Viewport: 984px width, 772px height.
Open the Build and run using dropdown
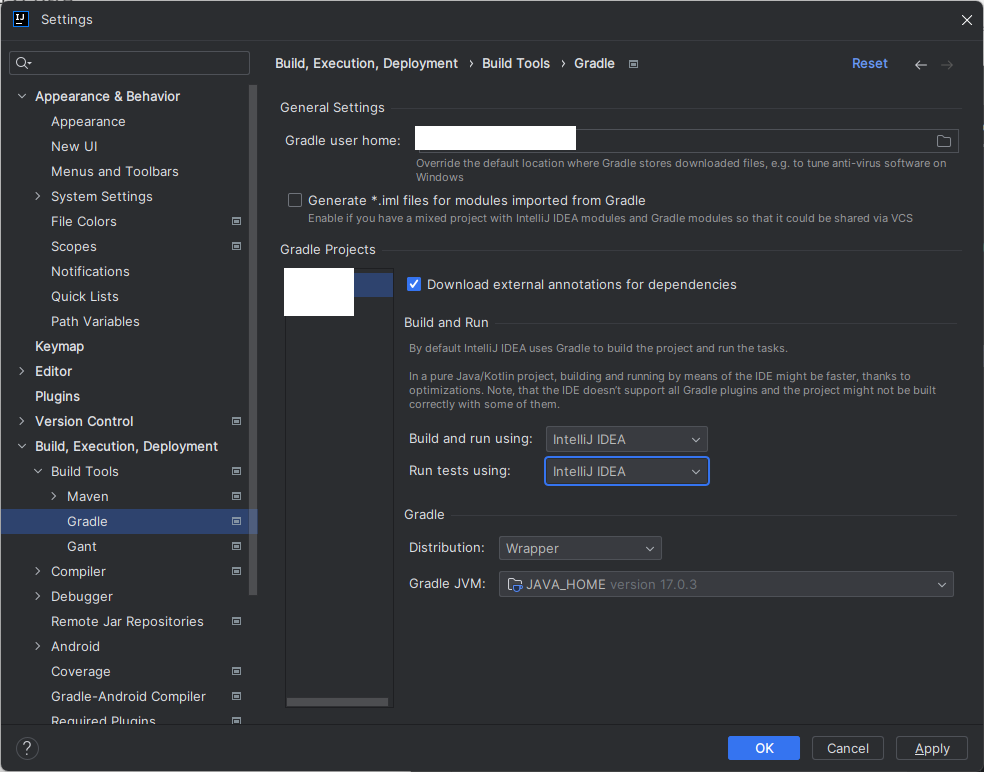coord(626,439)
